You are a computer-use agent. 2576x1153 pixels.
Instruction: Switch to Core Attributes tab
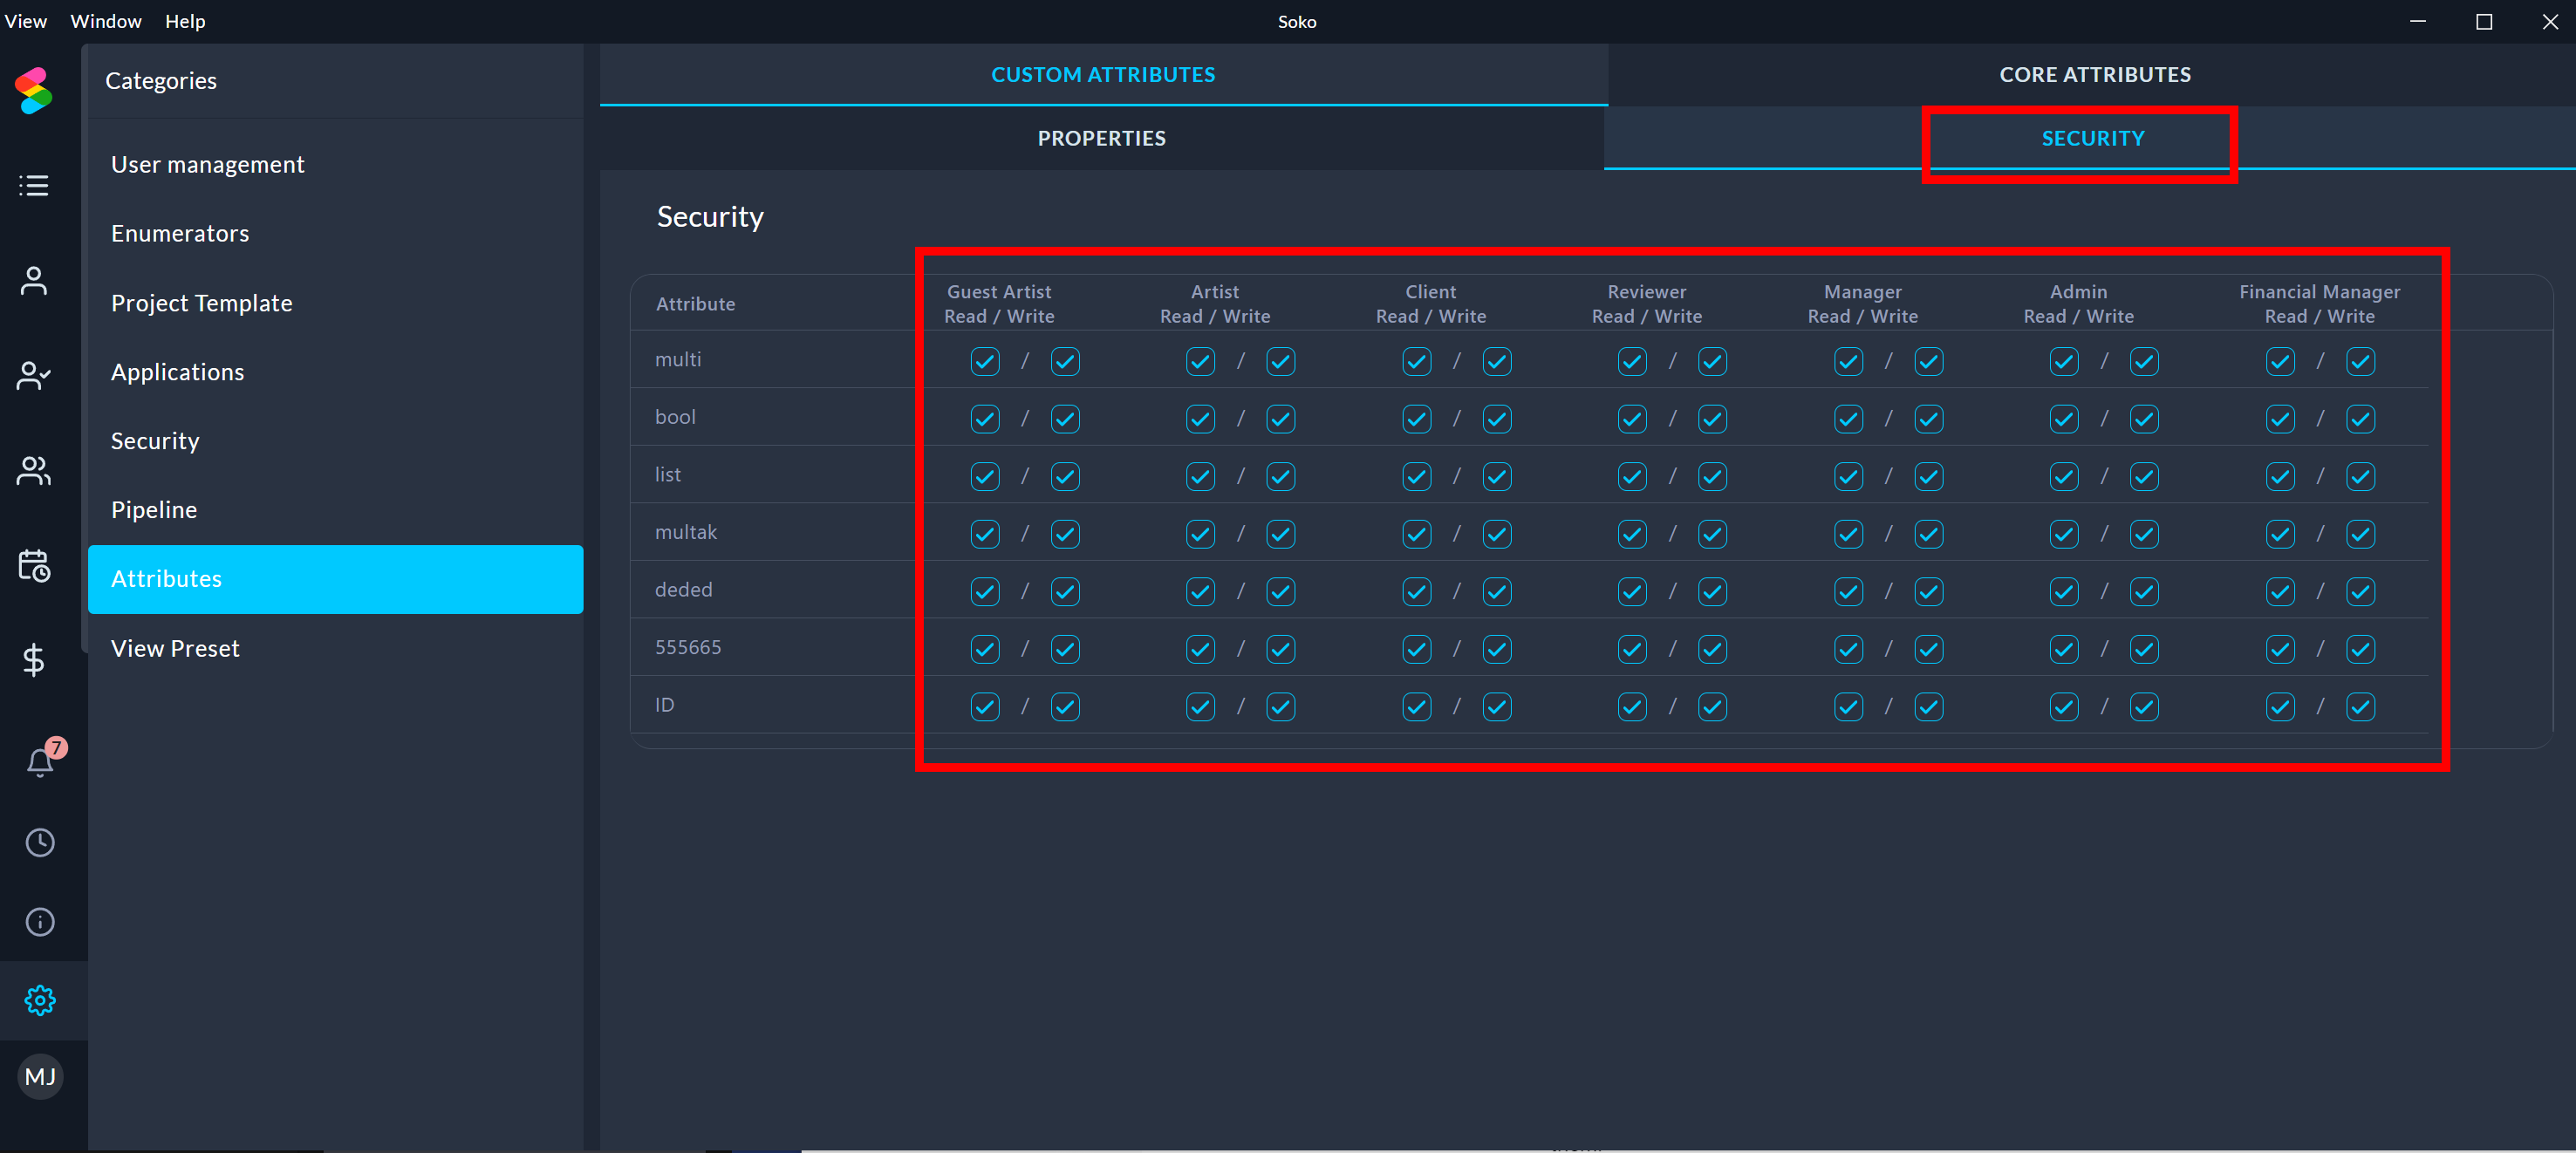(2094, 75)
